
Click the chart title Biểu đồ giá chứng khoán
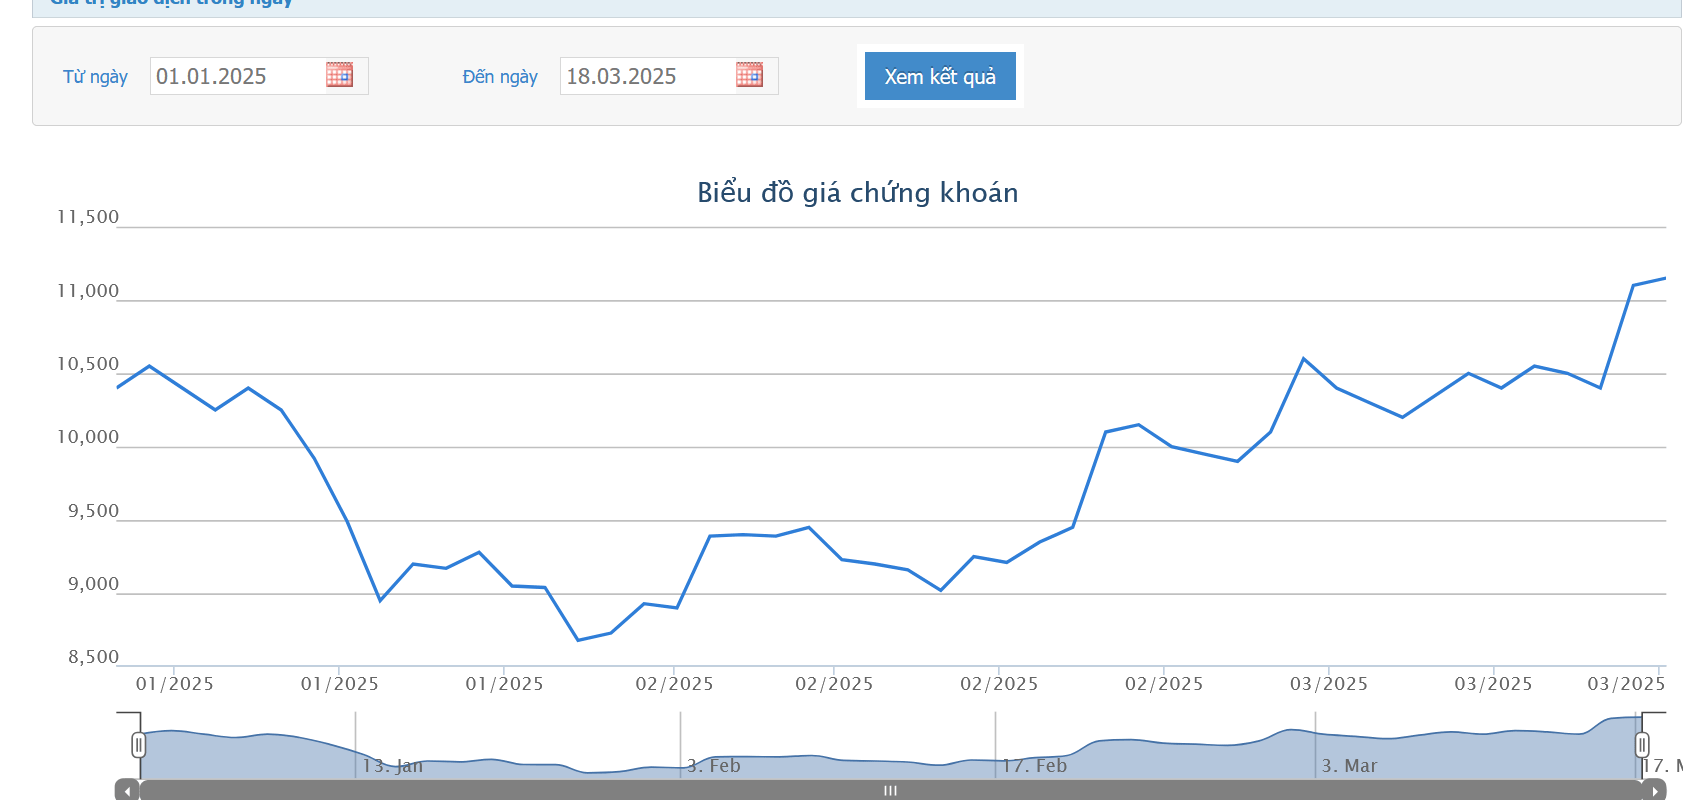857,193
